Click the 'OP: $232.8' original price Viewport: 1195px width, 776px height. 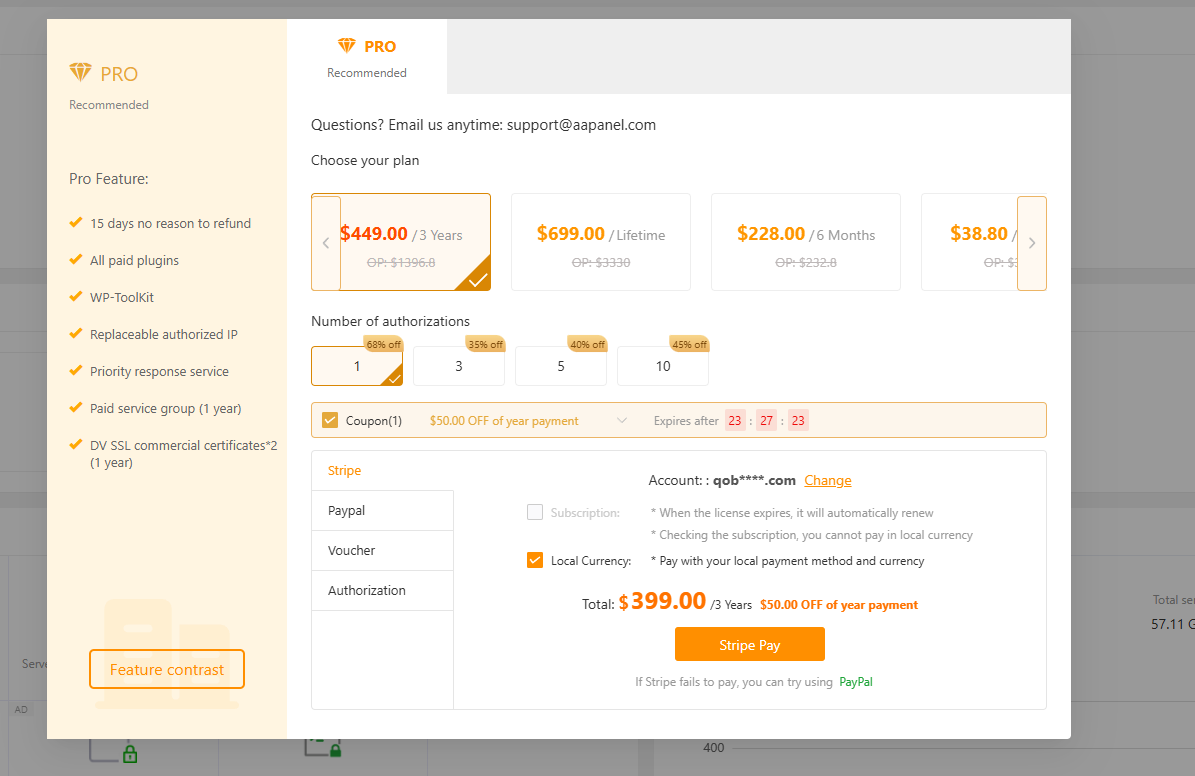[806, 262]
